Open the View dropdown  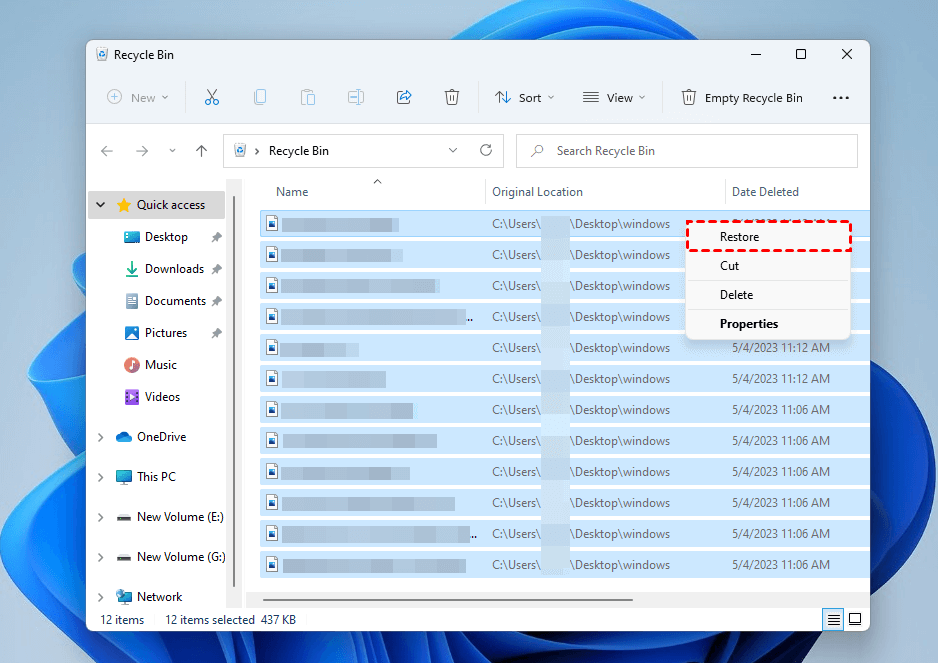coord(613,98)
